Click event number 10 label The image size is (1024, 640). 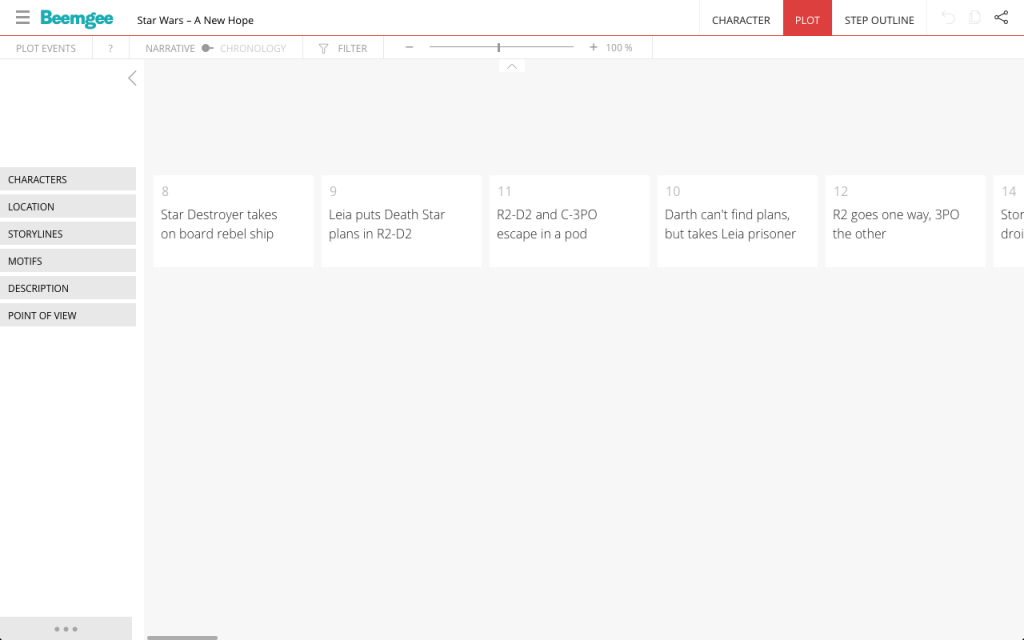tap(673, 191)
